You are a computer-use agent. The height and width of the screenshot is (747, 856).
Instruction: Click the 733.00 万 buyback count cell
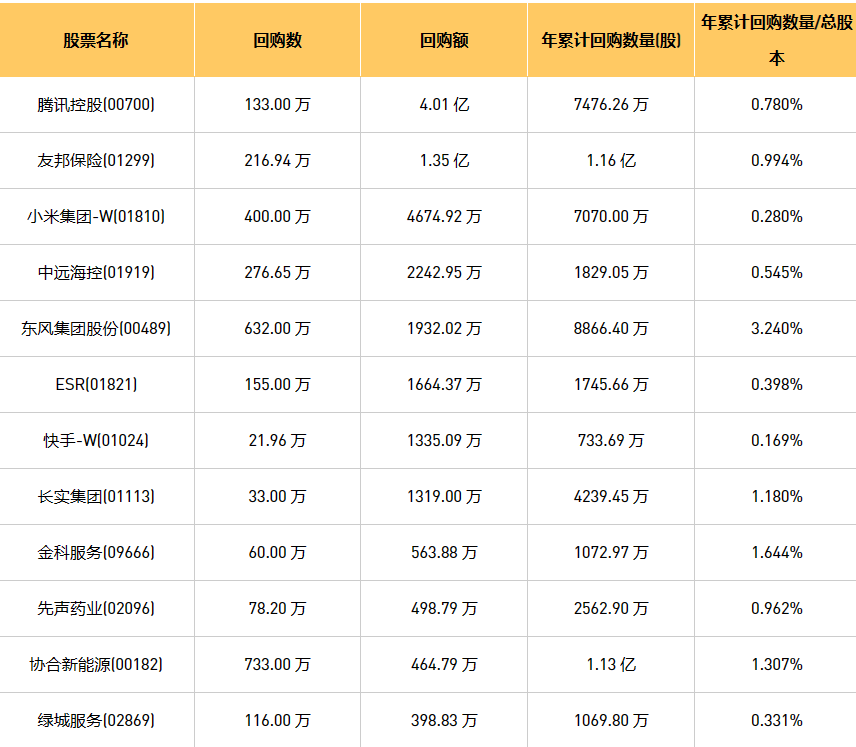tap(277, 665)
